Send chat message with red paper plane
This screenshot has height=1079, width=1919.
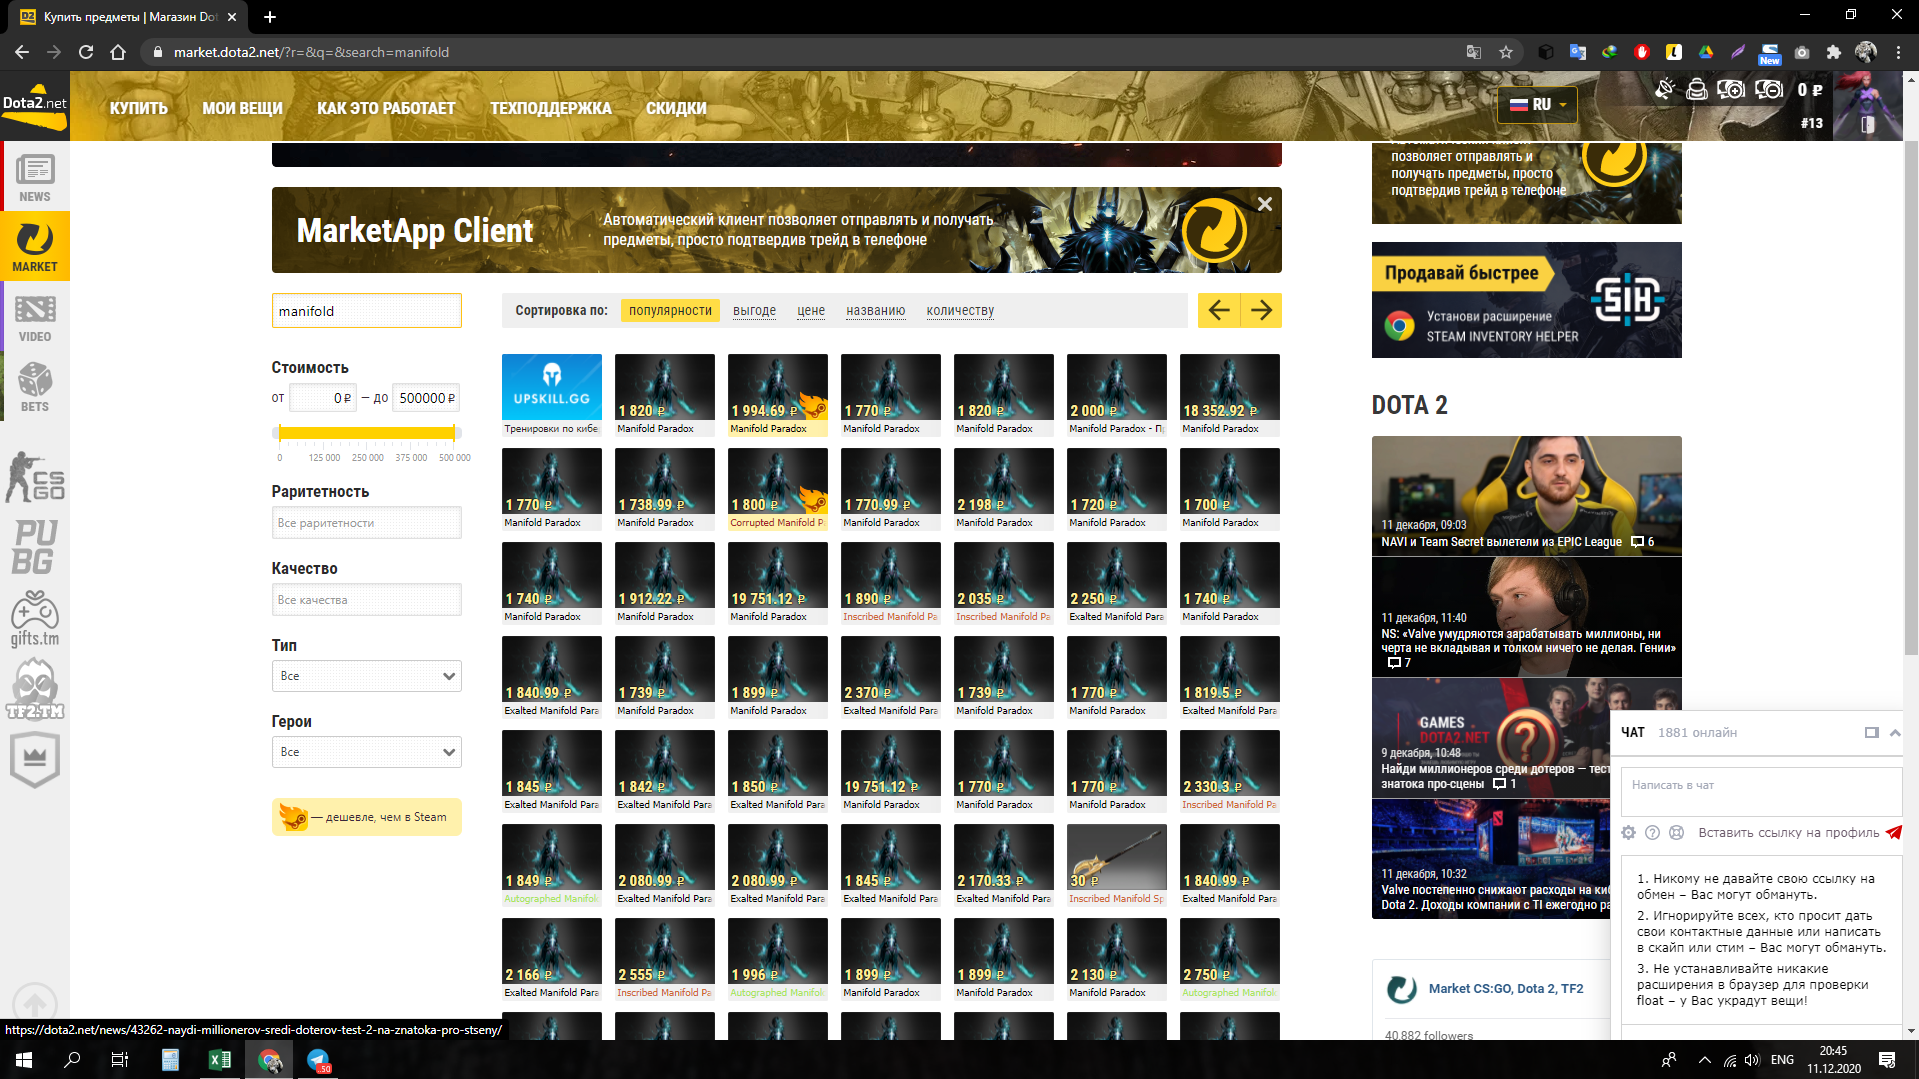1893,832
